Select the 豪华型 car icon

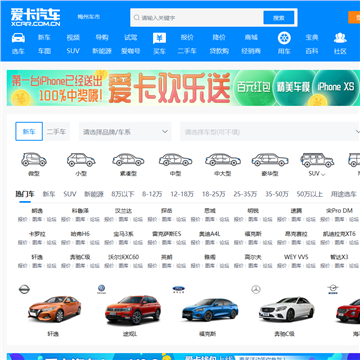click(x=270, y=160)
